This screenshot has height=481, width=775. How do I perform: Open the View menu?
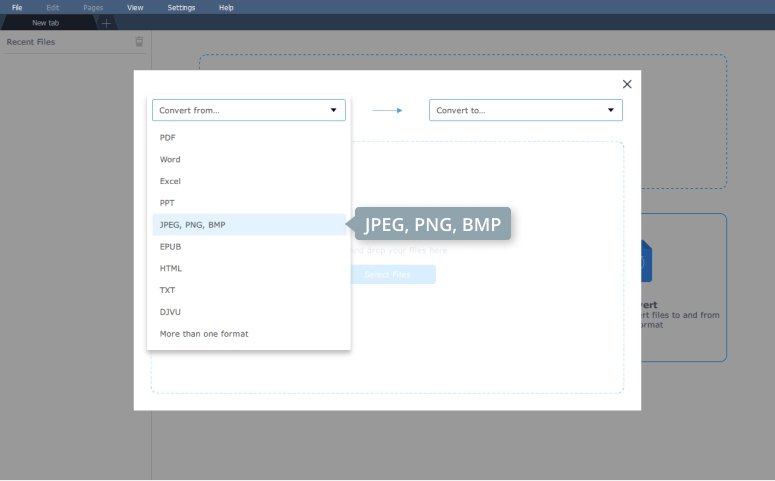pyautogui.click(x=135, y=7)
